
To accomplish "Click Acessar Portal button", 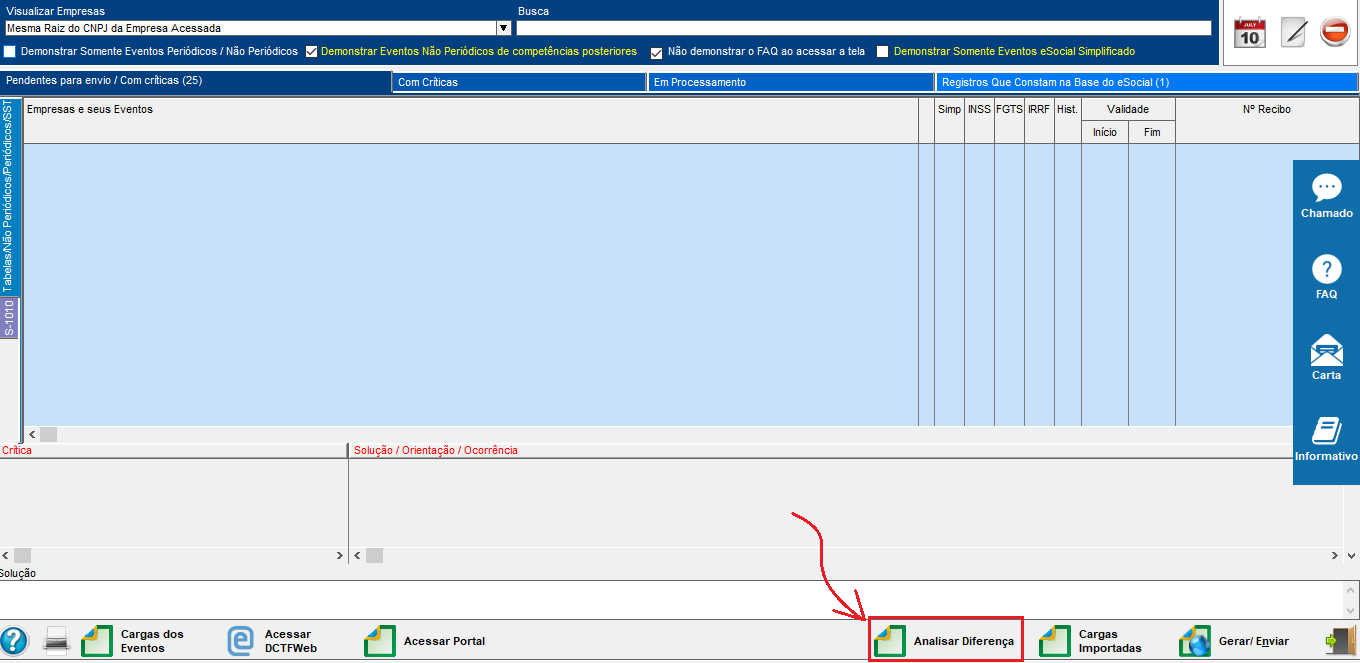I will [426, 641].
